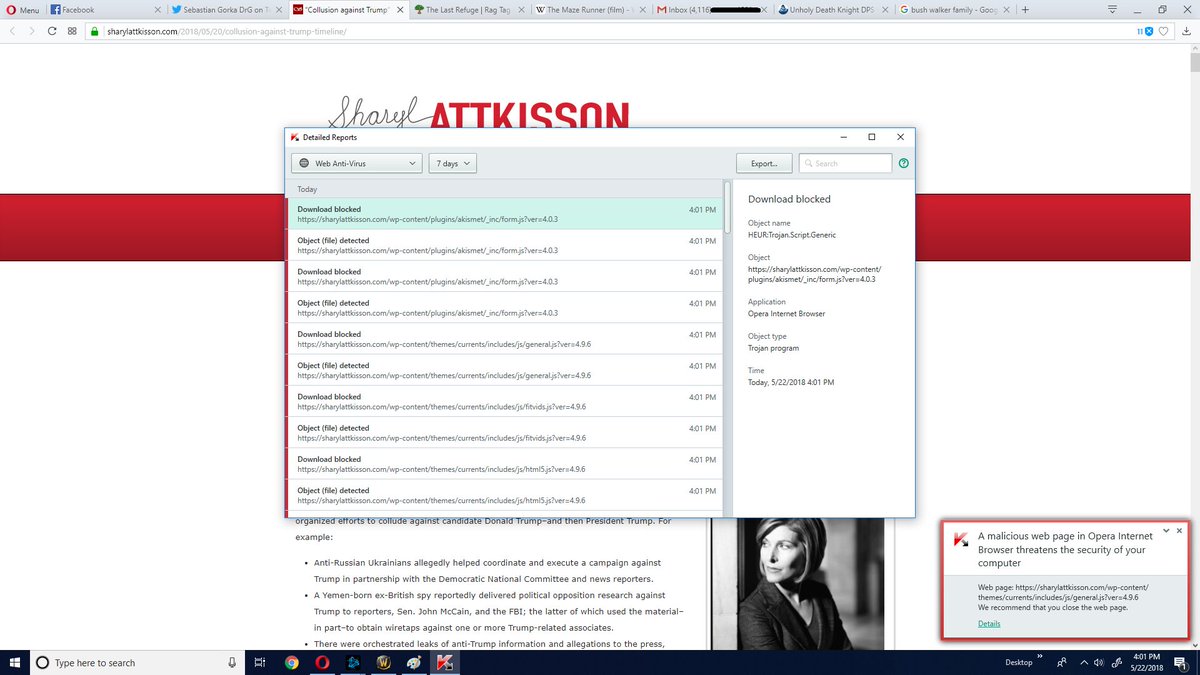1200x675 pixels.
Task: Click the green padlock security icon
Action: click(x=95, y=31)
